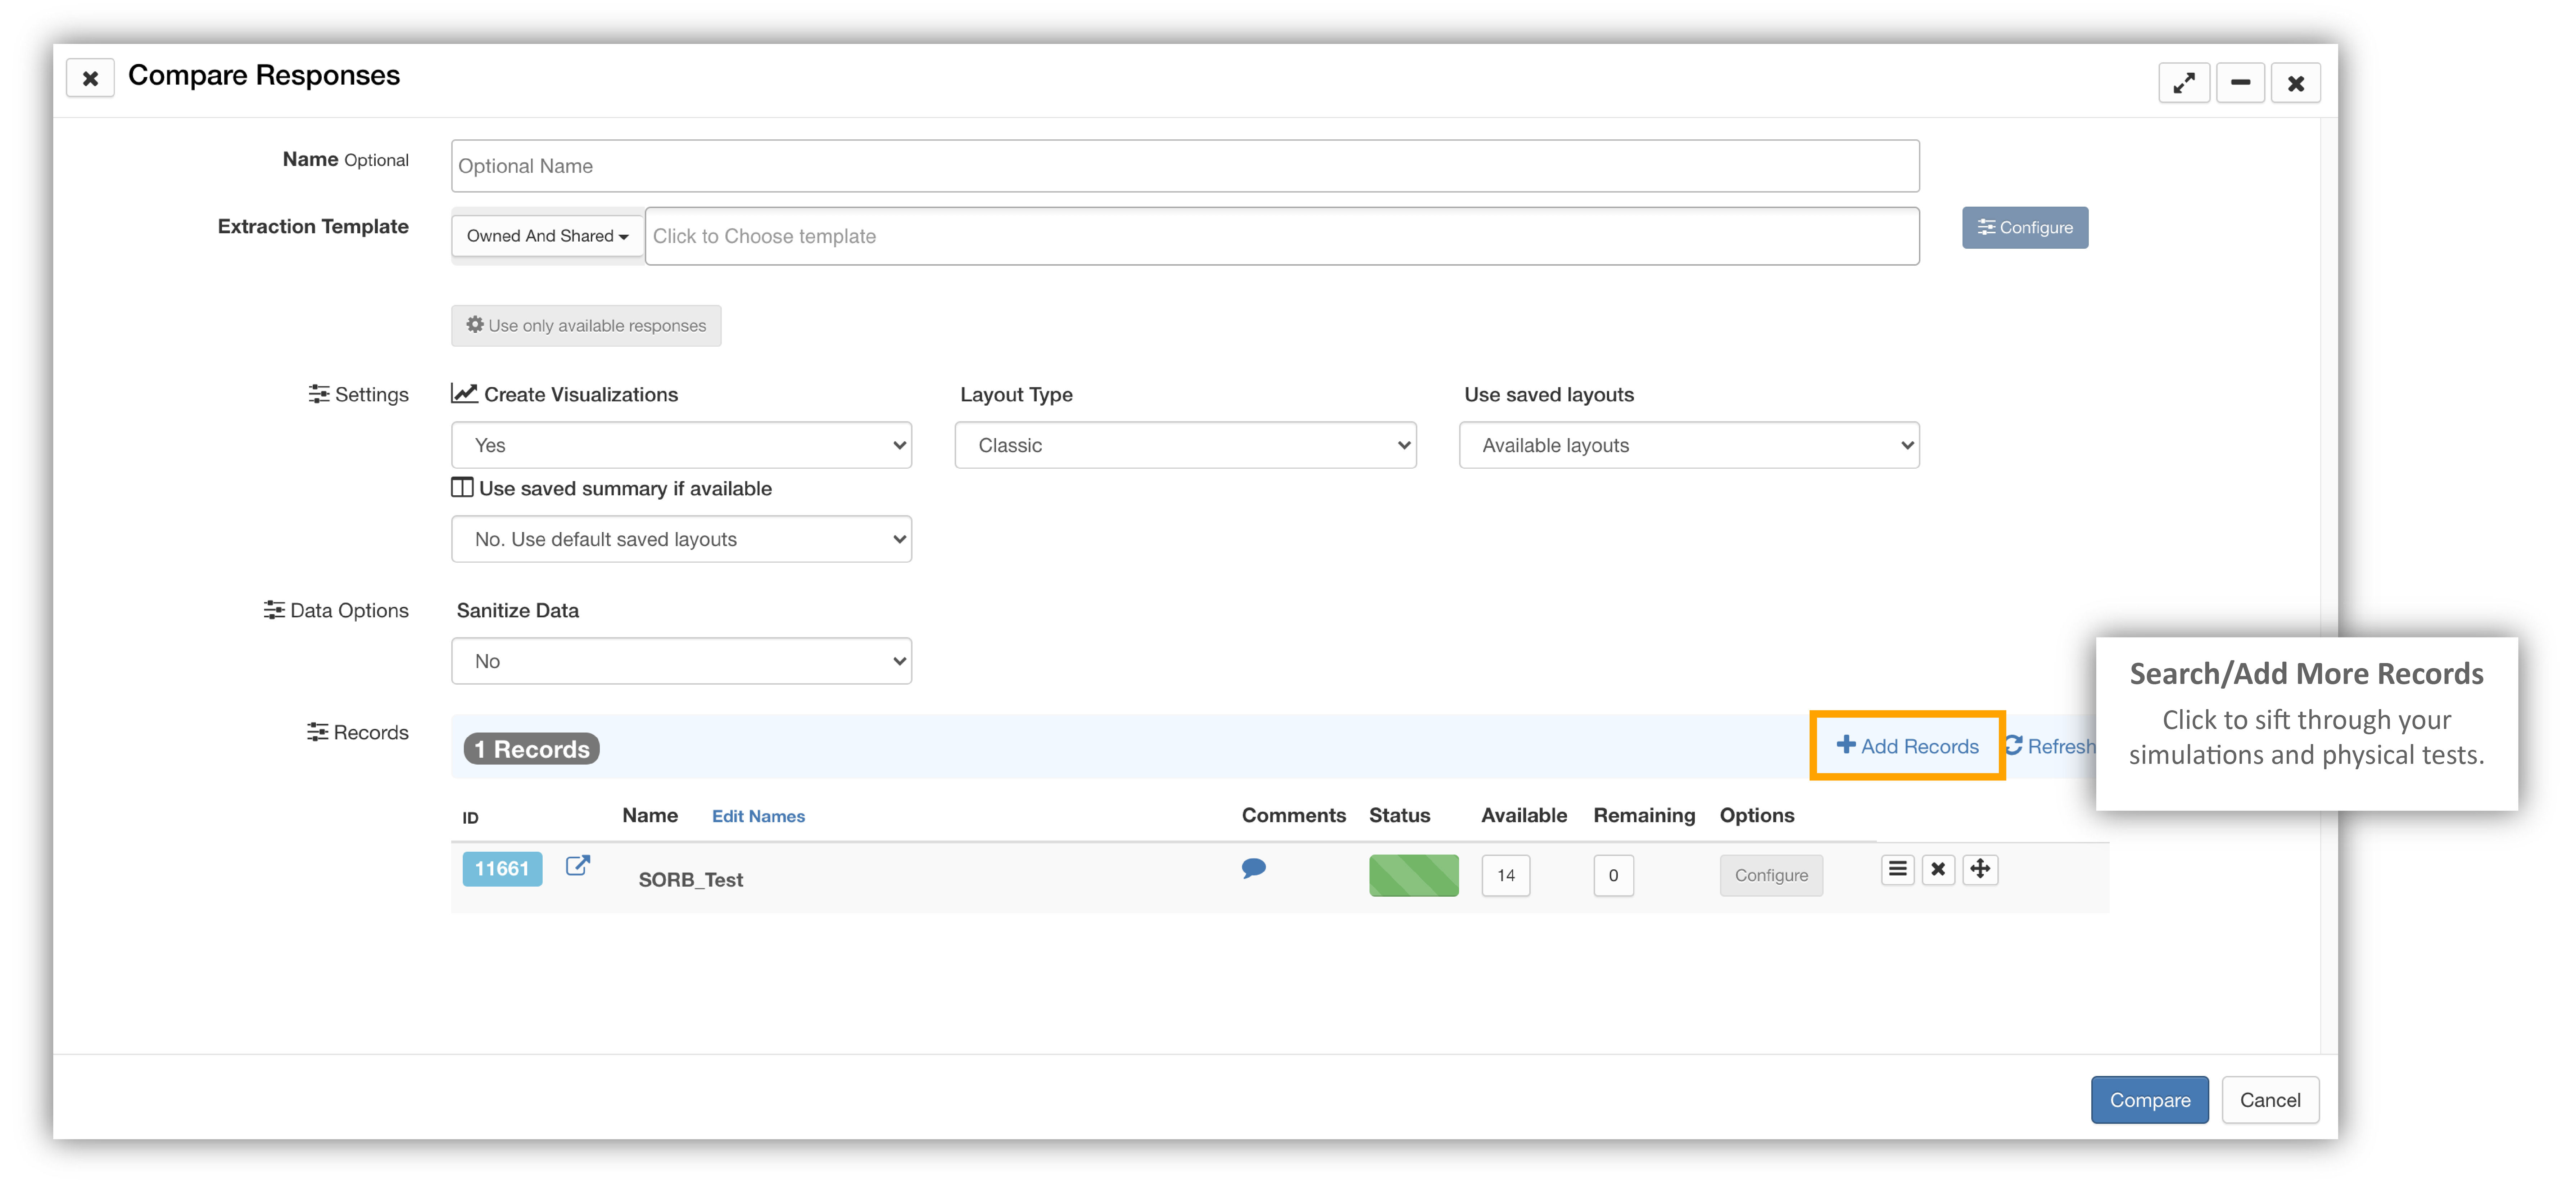Click the move arrows icon for SORB_Test

1980,869
